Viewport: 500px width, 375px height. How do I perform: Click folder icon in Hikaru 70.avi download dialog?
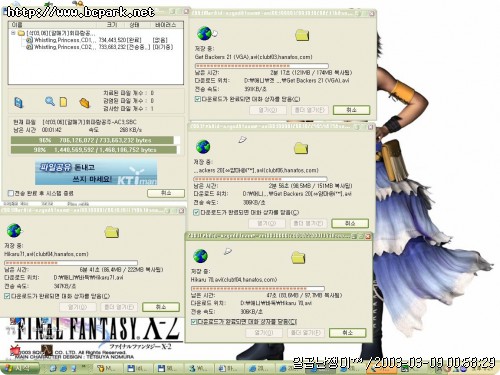click(x=298, y=258)
